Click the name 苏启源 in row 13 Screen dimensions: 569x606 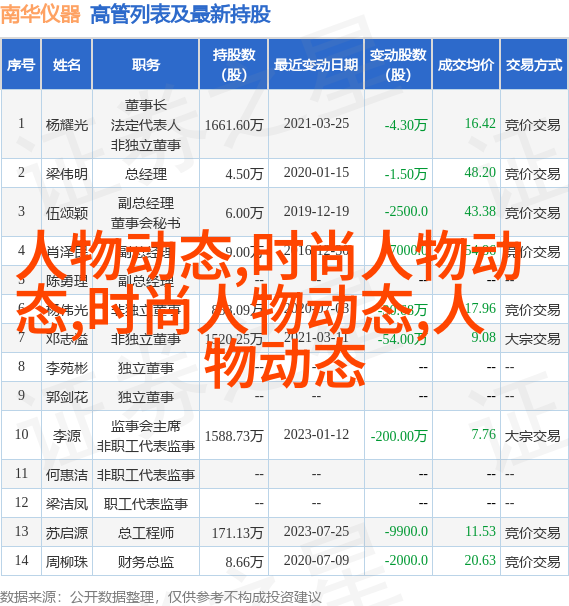pyautogui.click(x=66, y=533)
